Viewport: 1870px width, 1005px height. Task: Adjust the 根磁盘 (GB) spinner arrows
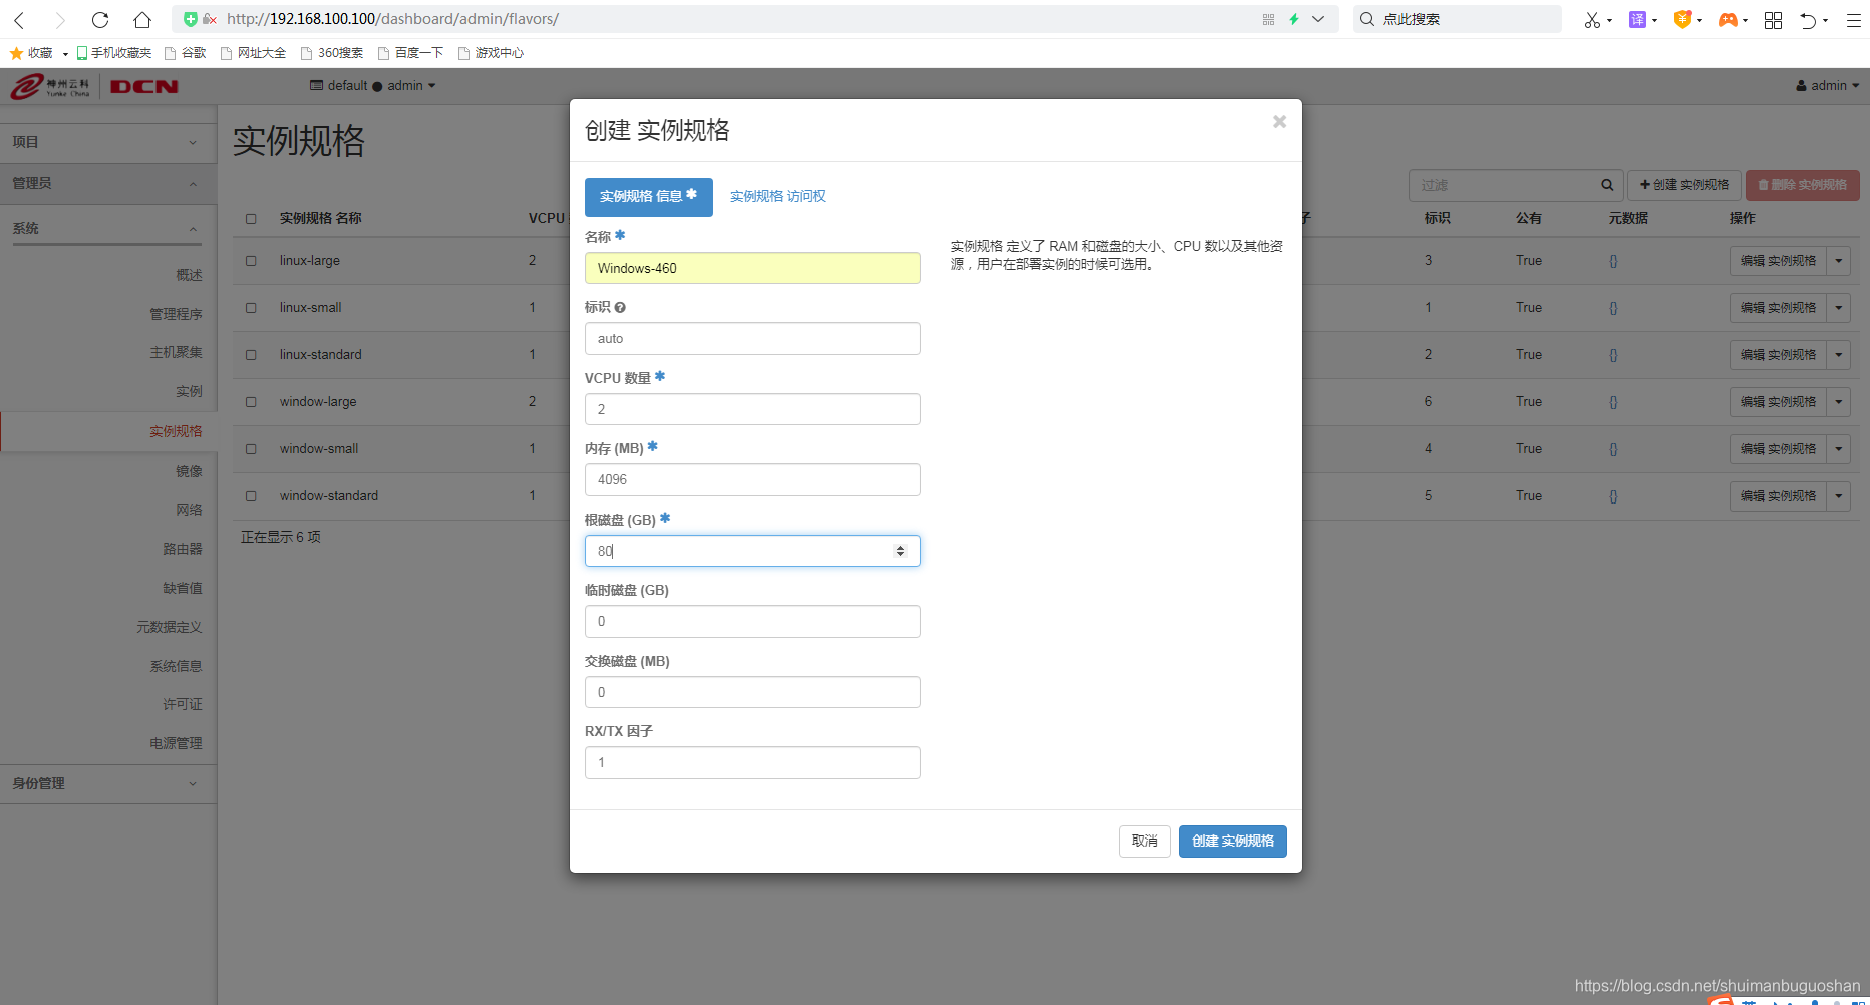coord(900,551)
